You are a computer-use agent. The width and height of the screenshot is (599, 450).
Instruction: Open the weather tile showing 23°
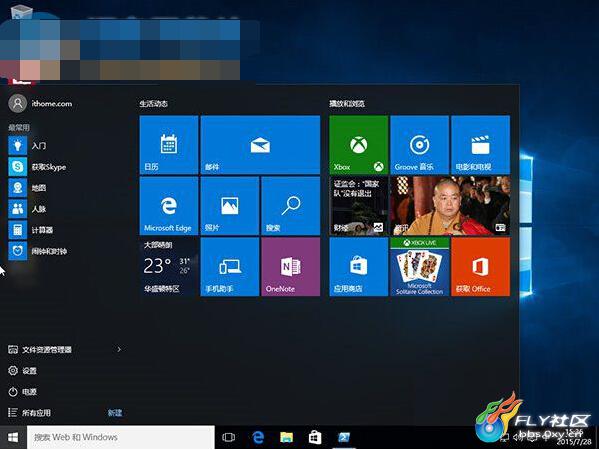coord(169,267)
